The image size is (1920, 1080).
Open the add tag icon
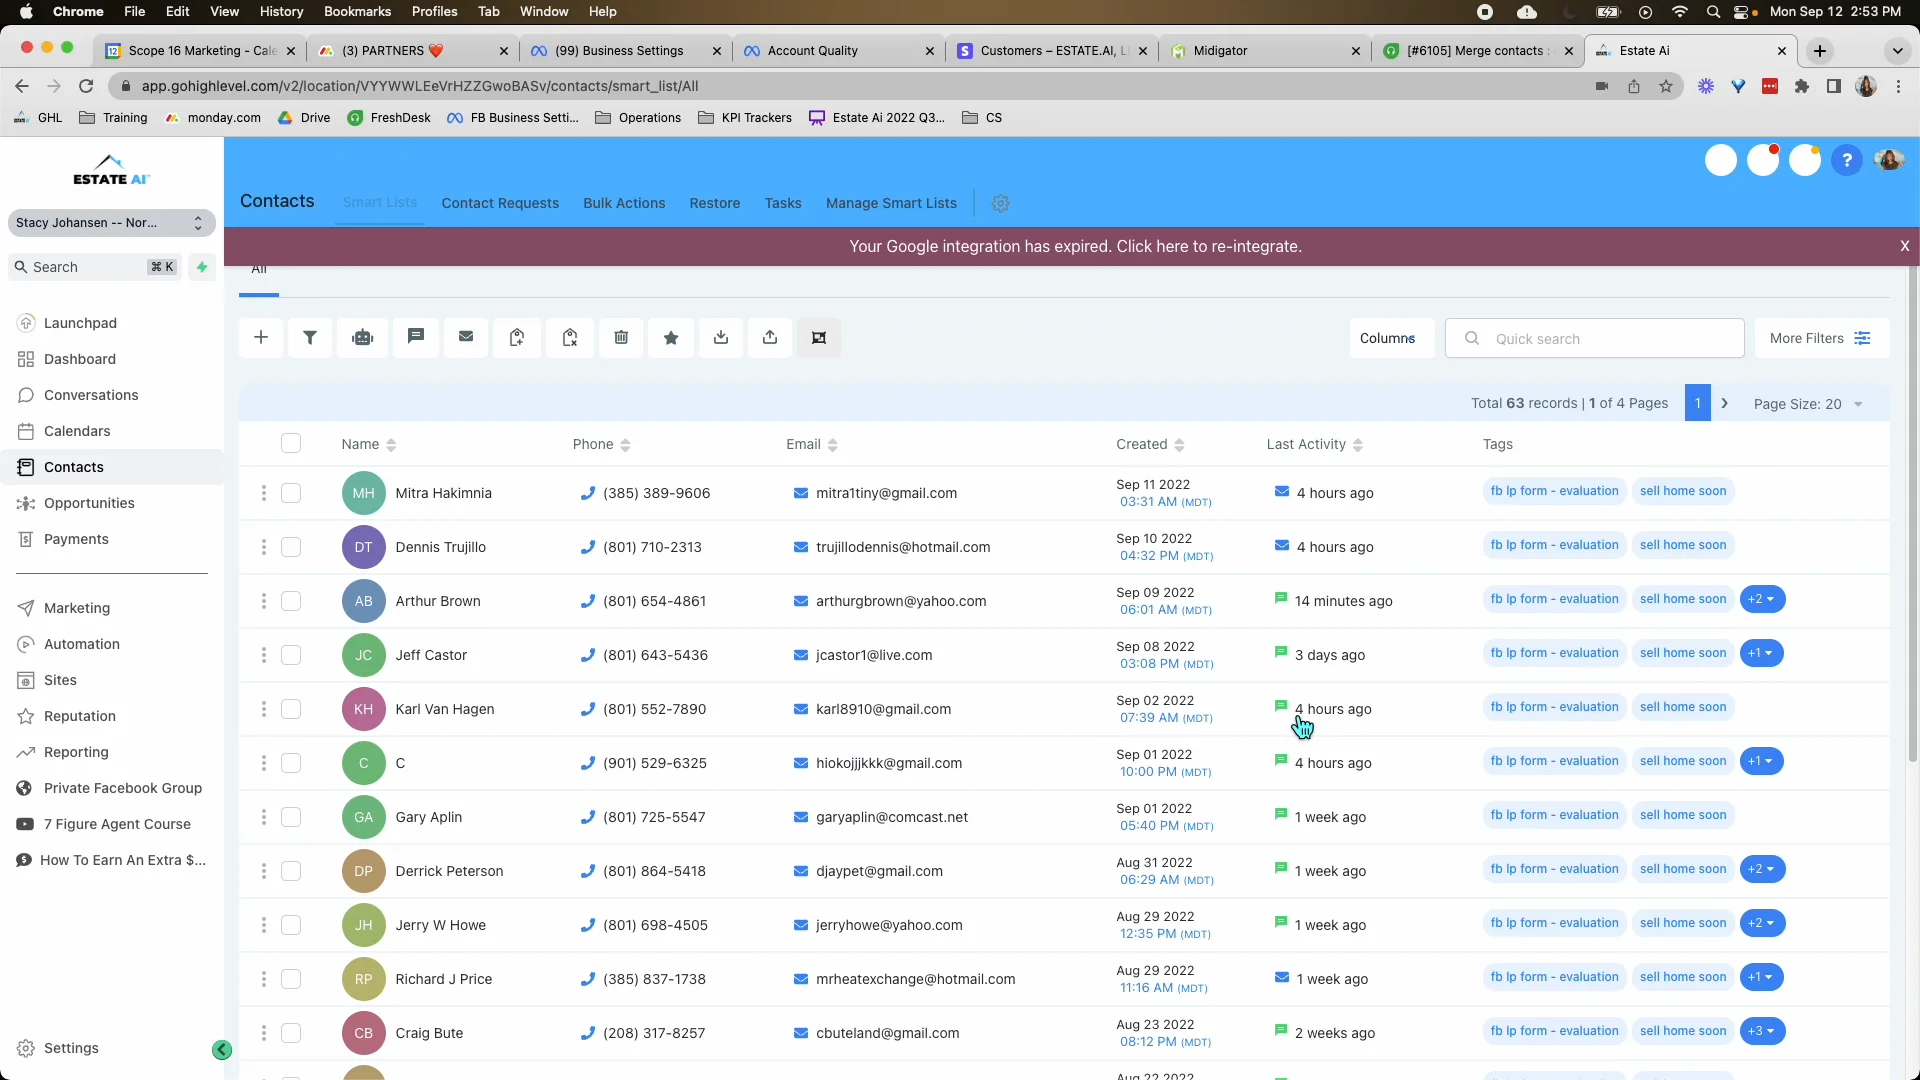click(x=517, y=338)
